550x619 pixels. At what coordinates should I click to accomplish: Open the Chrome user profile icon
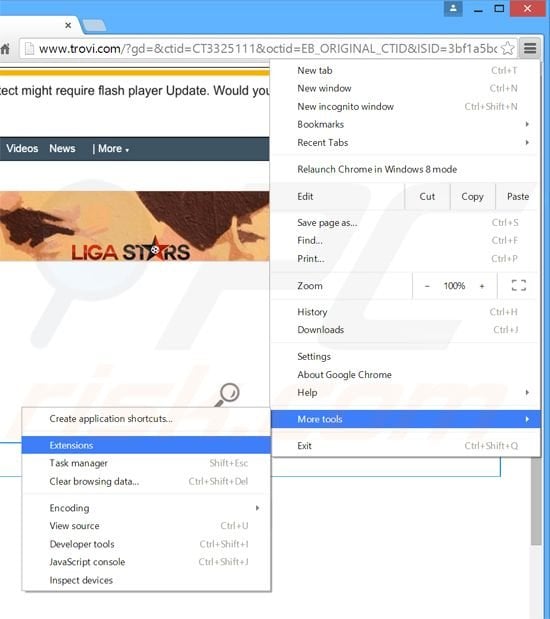coord(453,8)
